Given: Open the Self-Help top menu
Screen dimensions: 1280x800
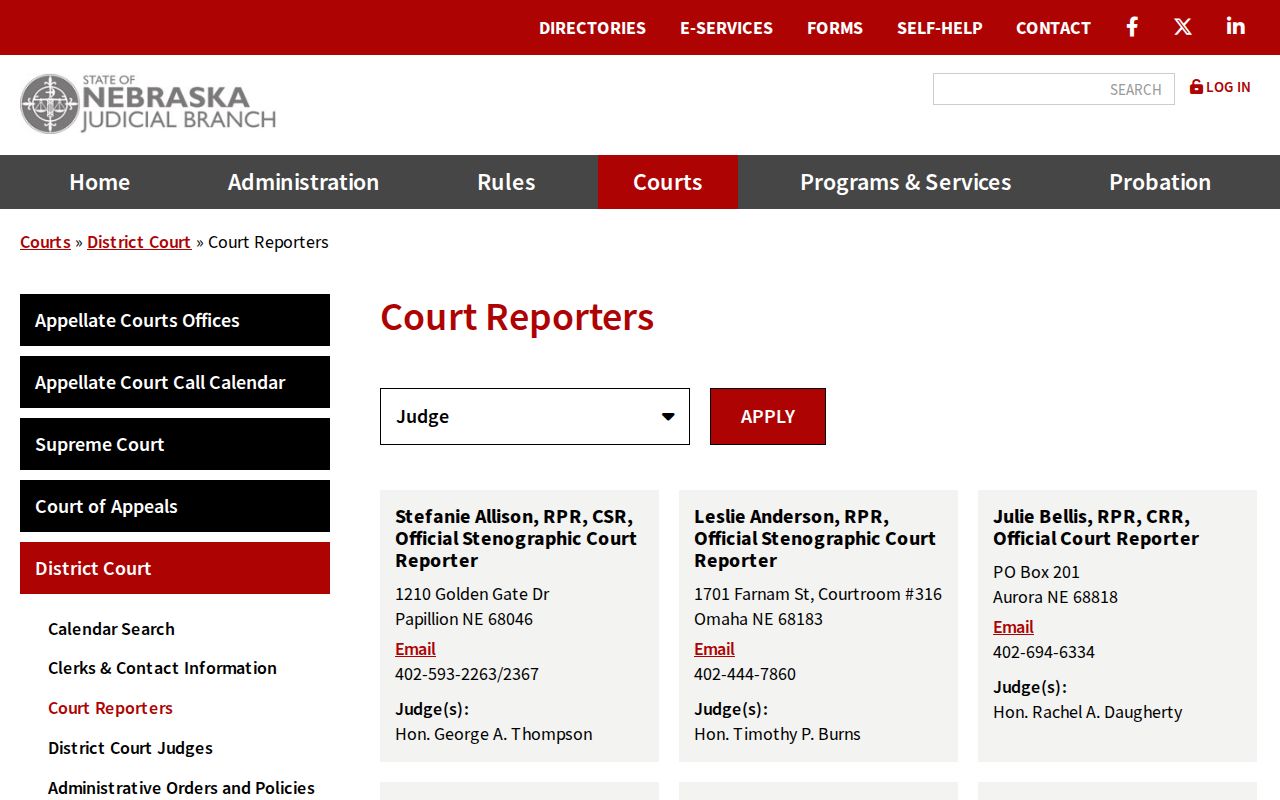Looking at the screenshot, I should pyautogui.click(x=939, y=28).
